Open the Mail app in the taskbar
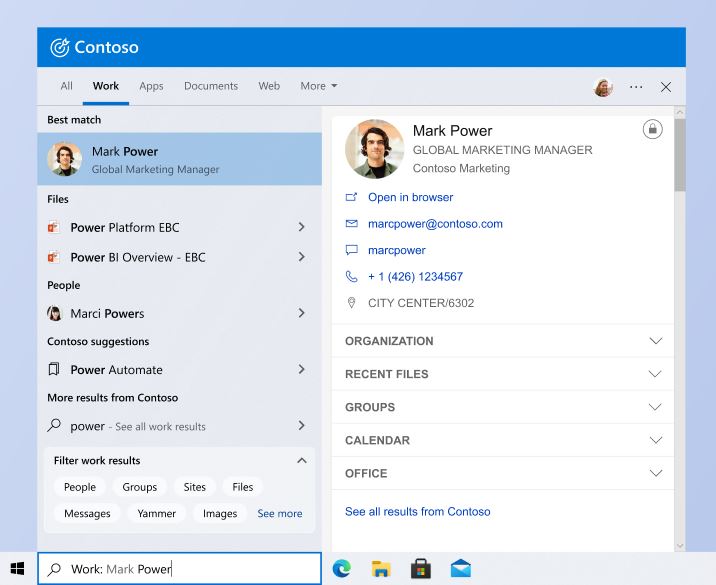The image size is (716, 585). [x=460, y=569]
